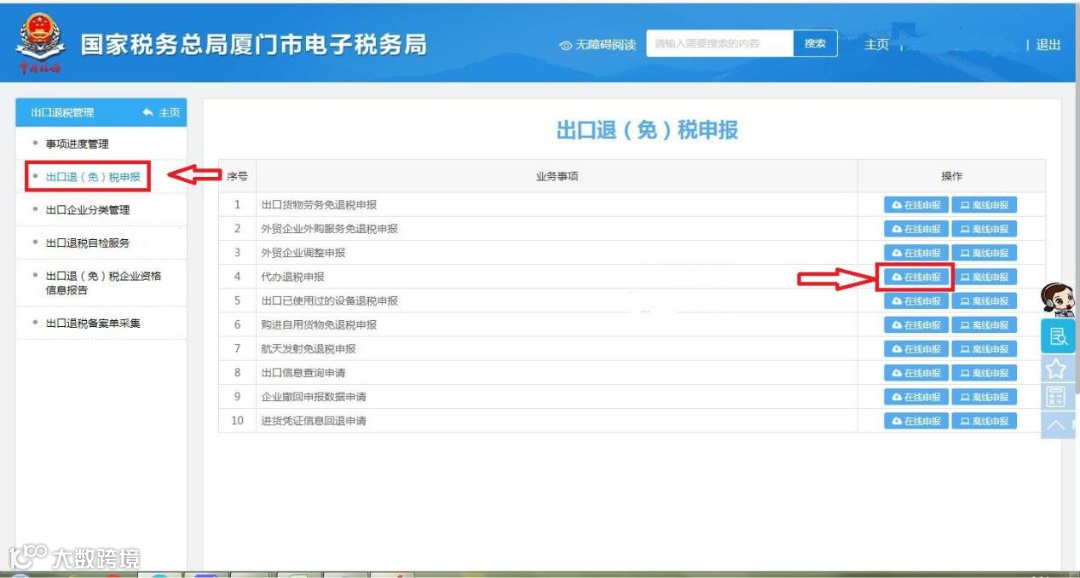
Task: Open 出口退税自检服务 in the sidebar
Action: pyautogui.click(x=87, y=242)
